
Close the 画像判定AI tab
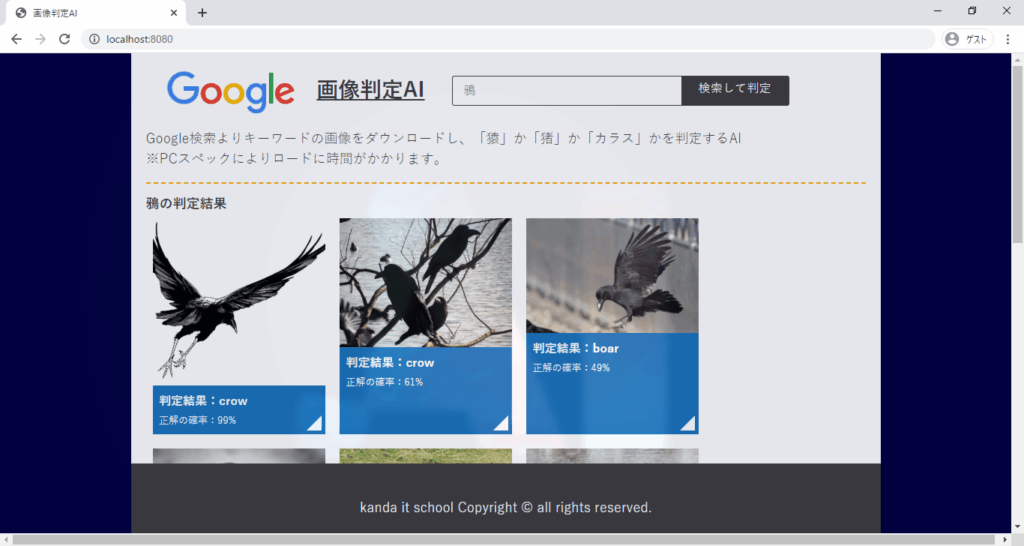(174, 13)
